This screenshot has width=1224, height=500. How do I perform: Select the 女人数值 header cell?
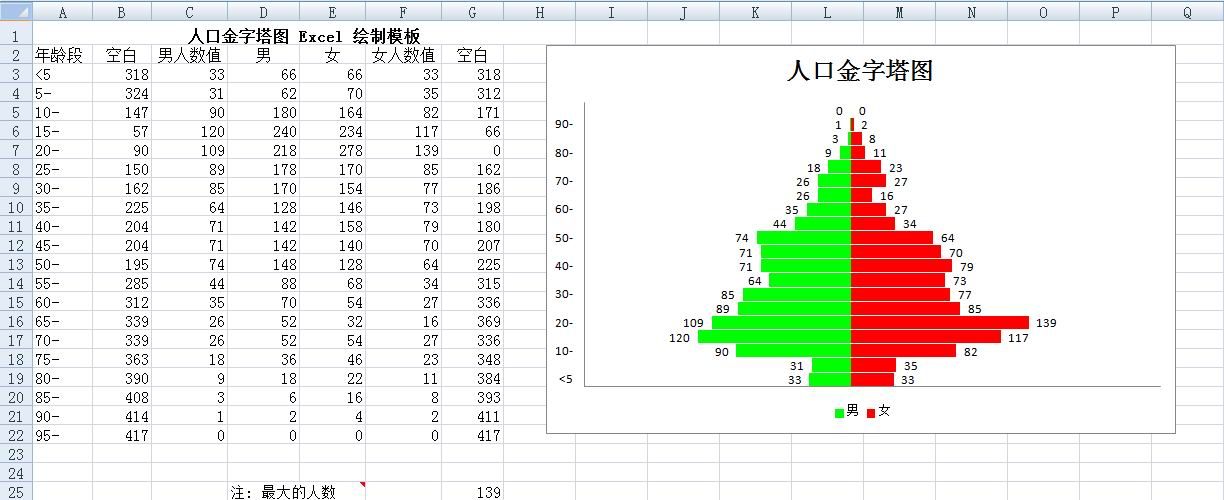(403, 55)
